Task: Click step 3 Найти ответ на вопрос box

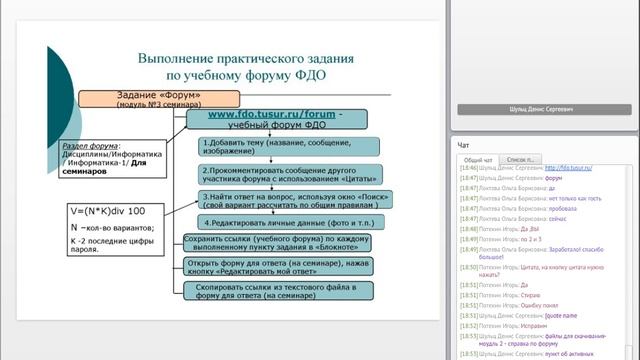Action: pyautogui.click(x=295, y=200)
